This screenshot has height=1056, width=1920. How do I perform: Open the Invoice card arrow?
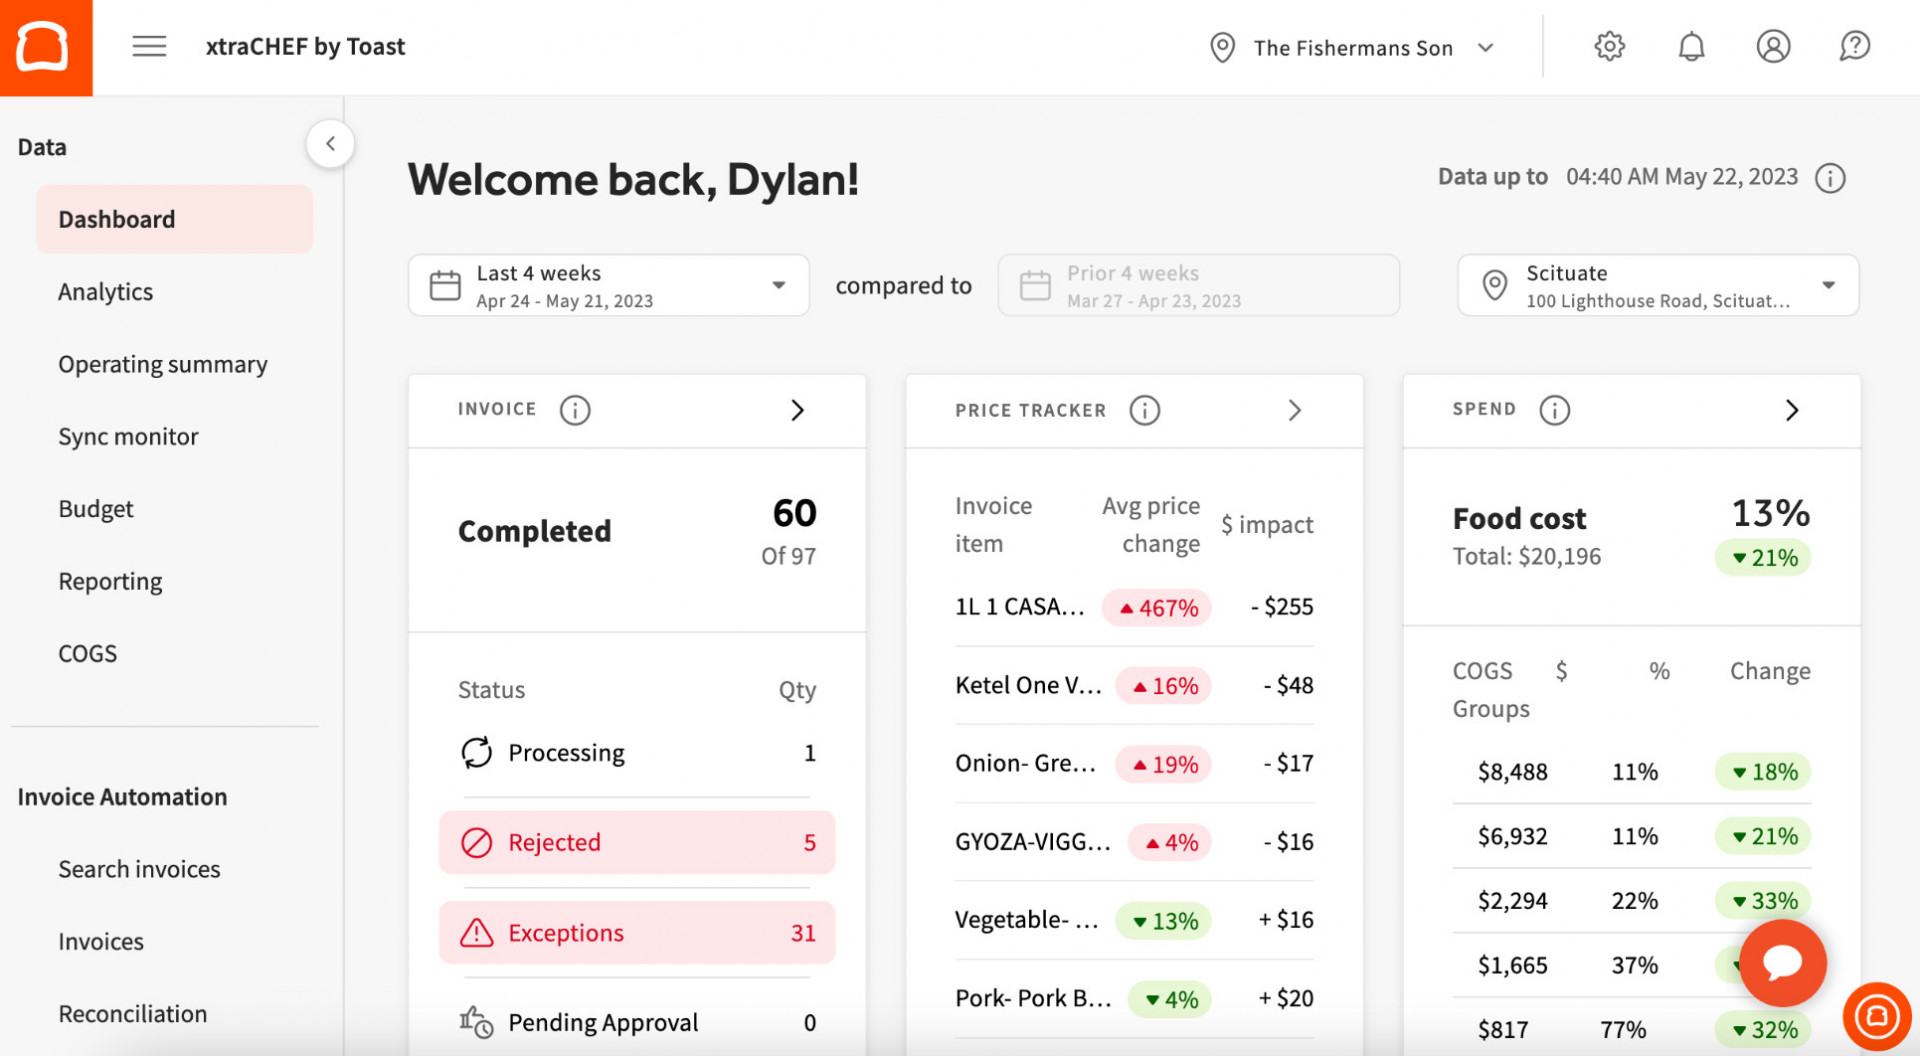coord(797,410)
